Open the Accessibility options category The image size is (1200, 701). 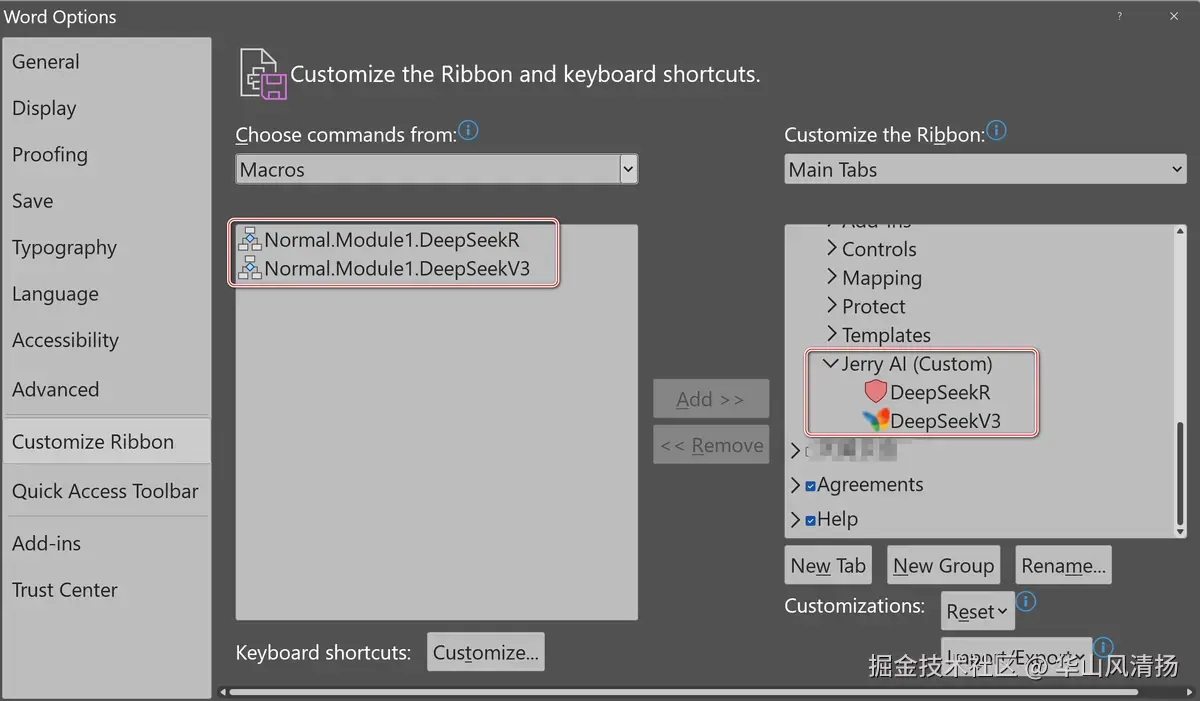(x=106, y=341)
